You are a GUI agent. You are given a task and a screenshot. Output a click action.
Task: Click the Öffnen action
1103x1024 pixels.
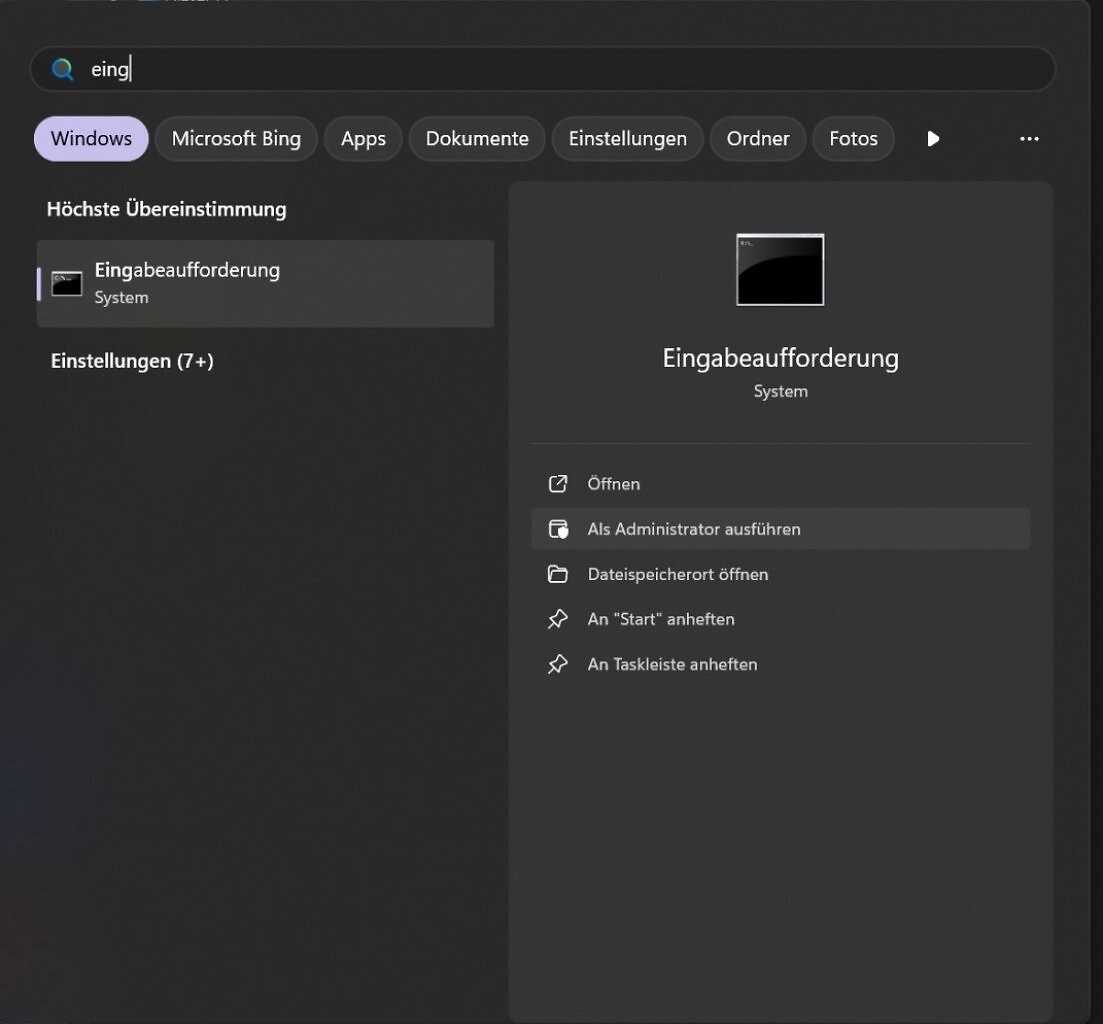click(781, 484)
